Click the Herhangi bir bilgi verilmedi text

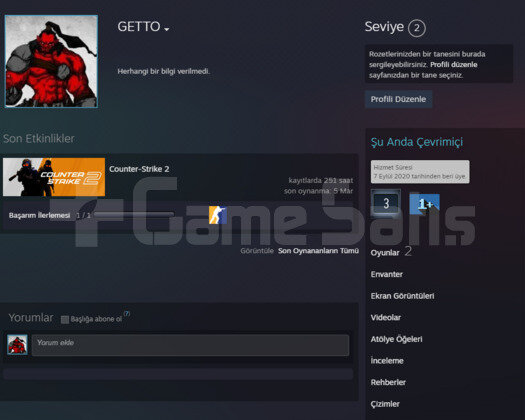(x=163, y=71)
